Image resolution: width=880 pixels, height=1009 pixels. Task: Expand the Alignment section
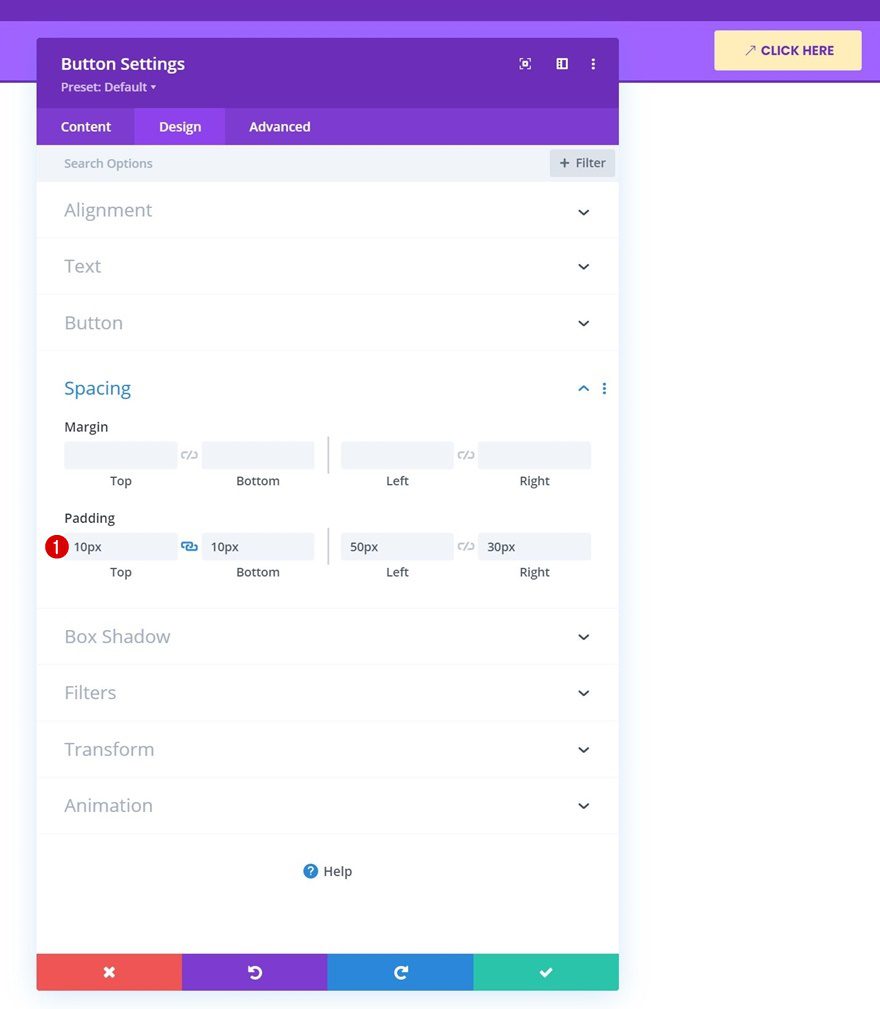[x=583, y=211]
